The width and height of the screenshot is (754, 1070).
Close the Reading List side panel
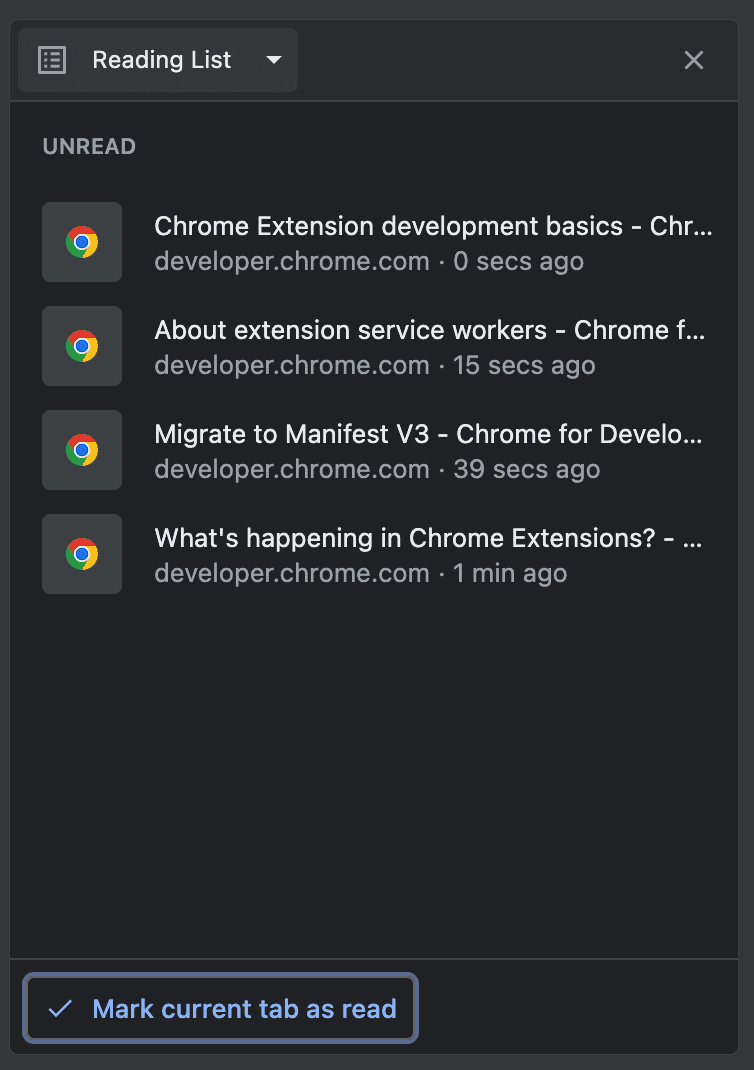694,60
